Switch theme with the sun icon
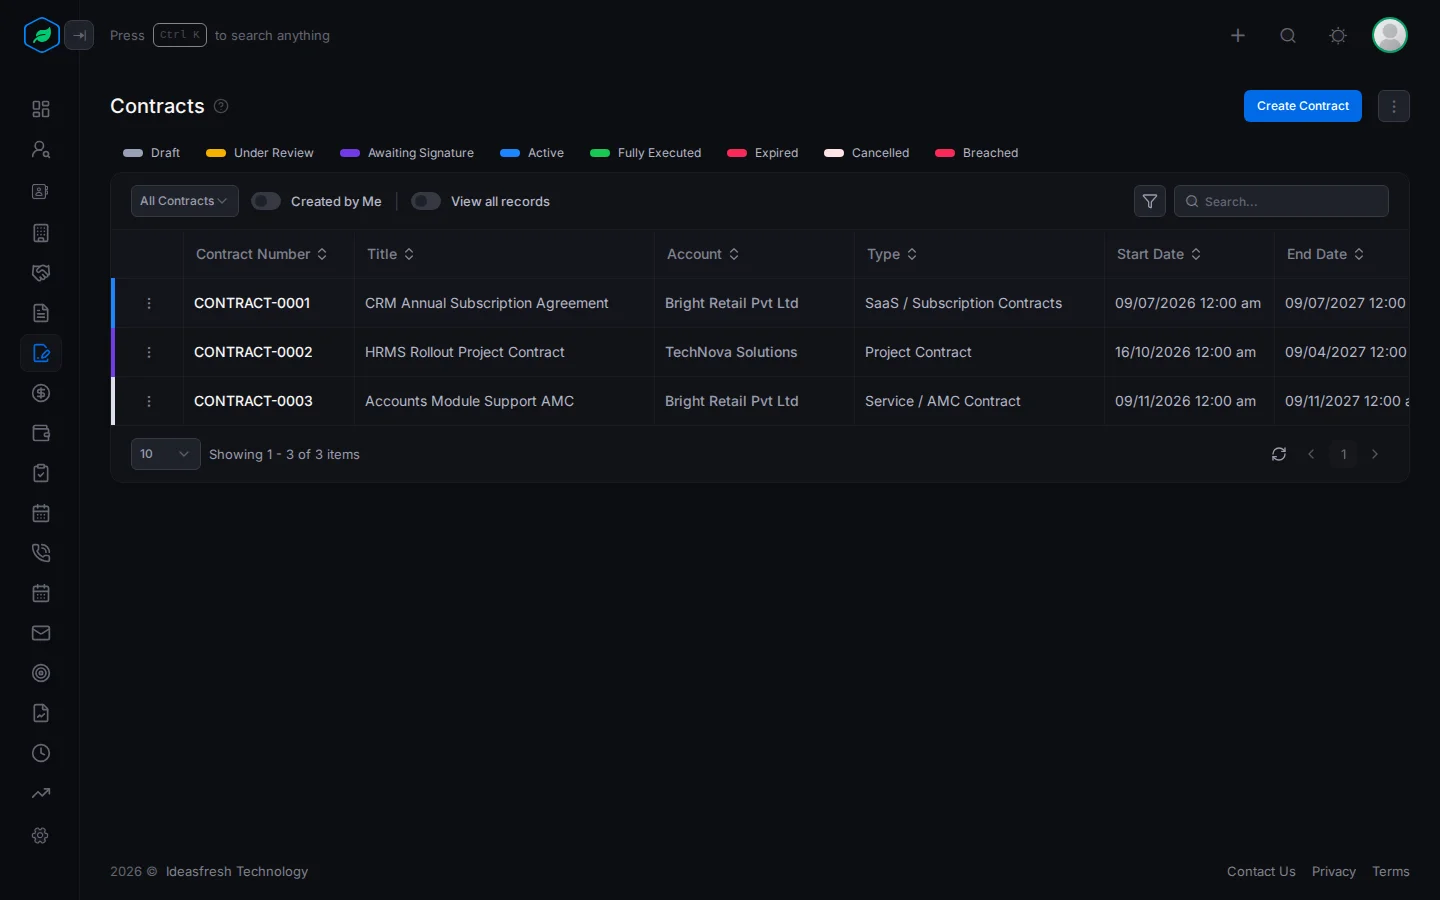Image resolution: width=1440 pixels, height=900 pixels. click(1338, 35)
